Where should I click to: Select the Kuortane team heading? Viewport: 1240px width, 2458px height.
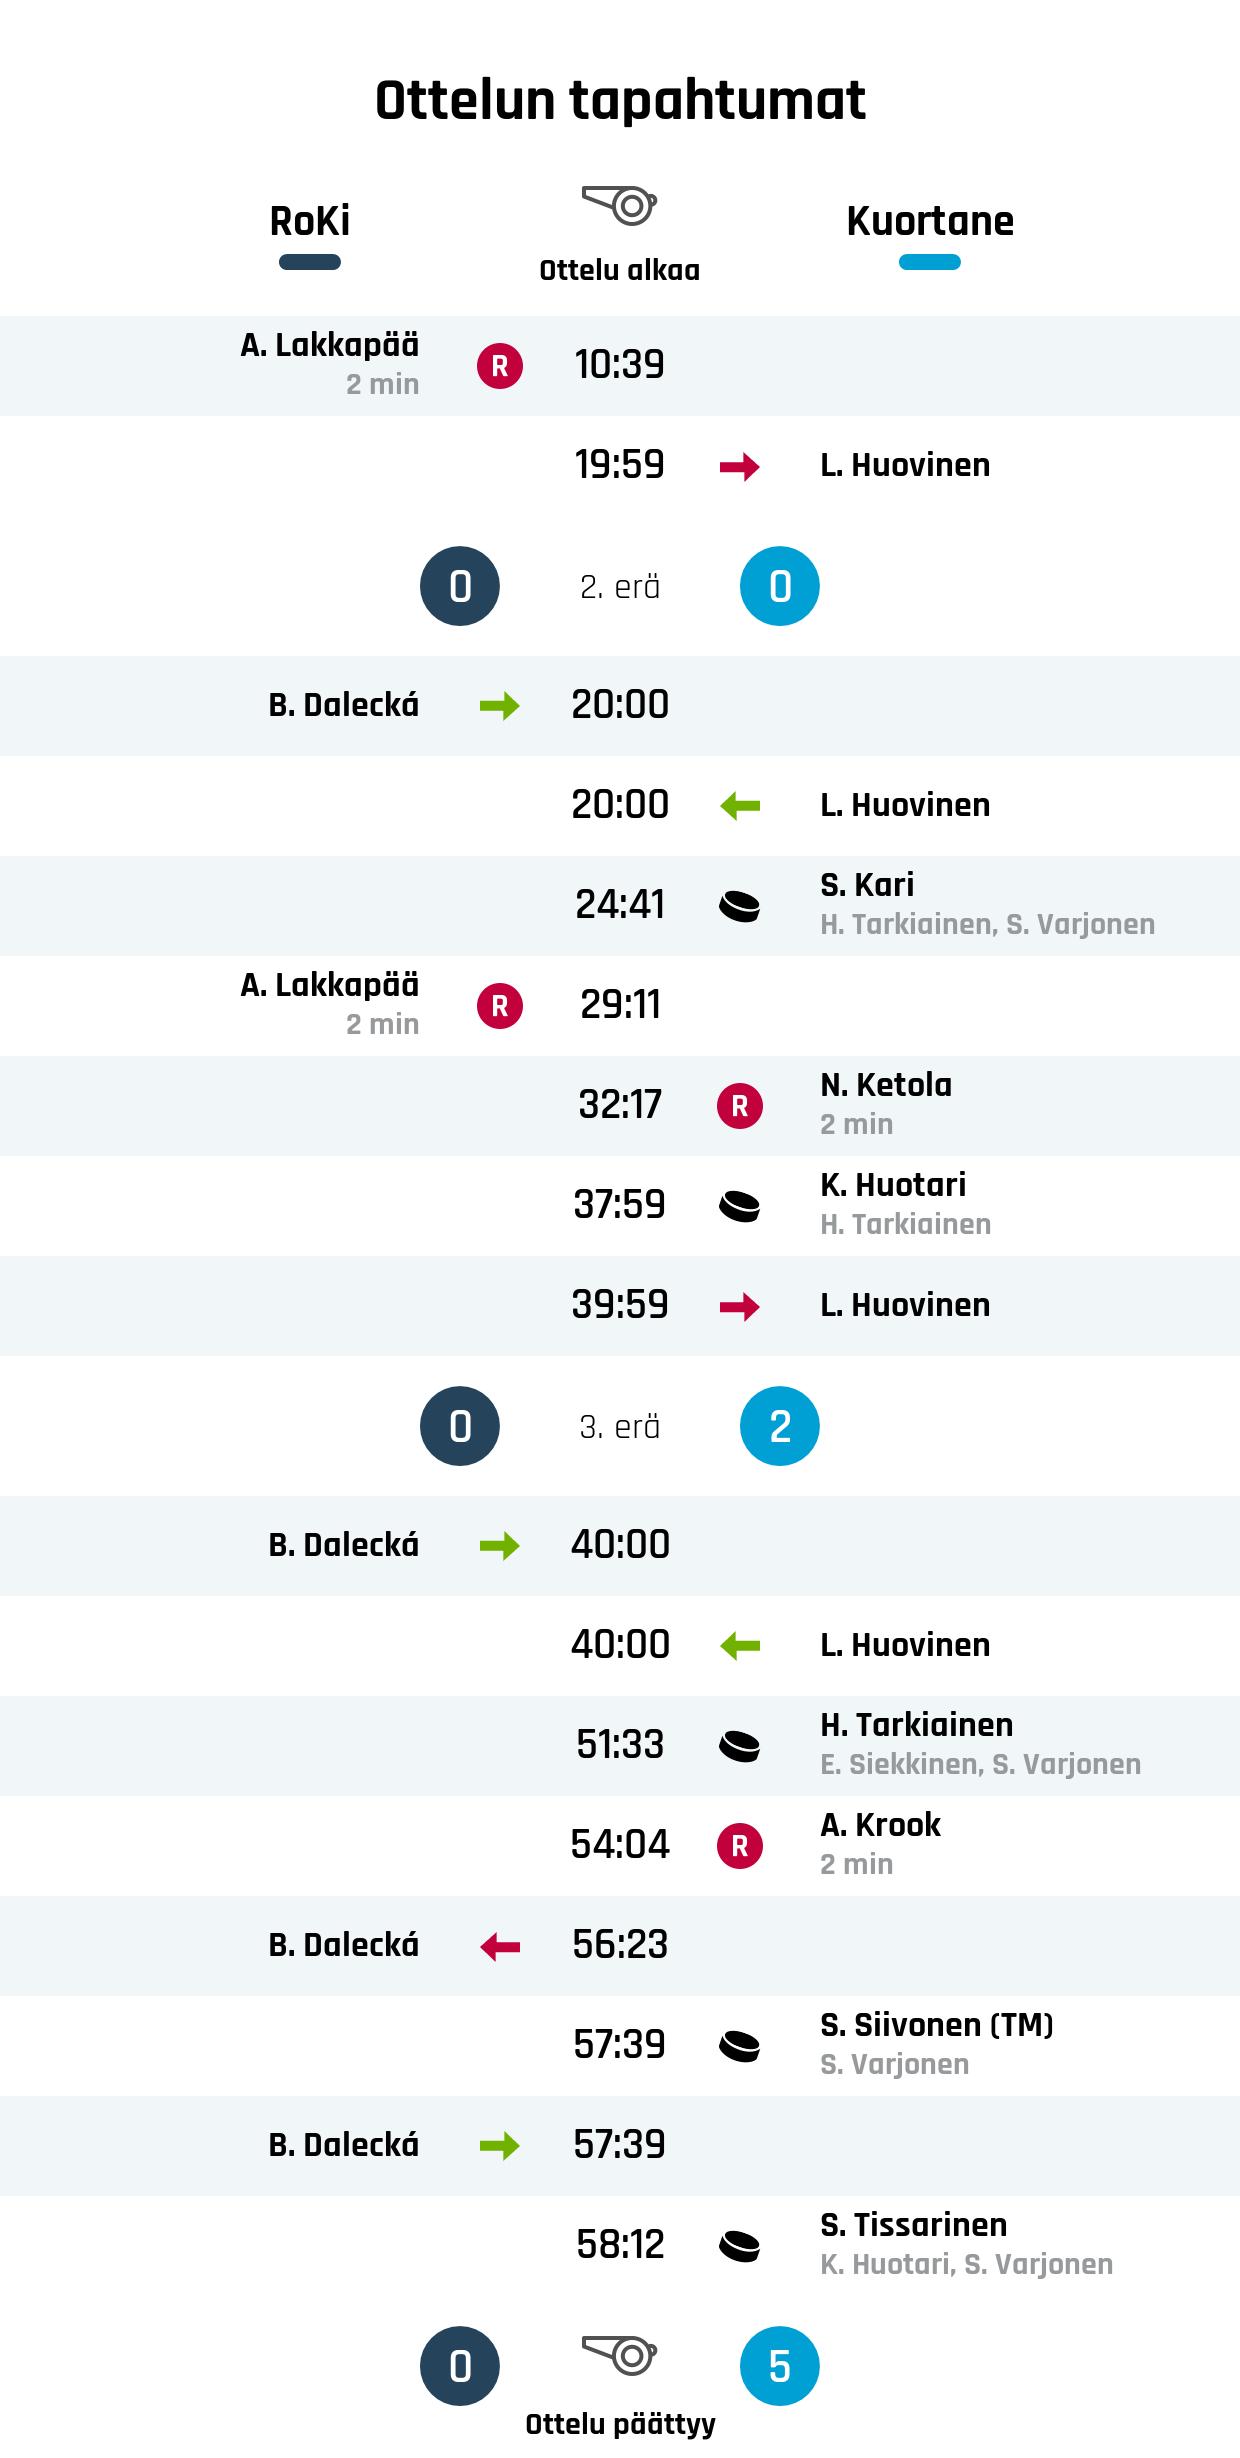click(x=930, y=221)
